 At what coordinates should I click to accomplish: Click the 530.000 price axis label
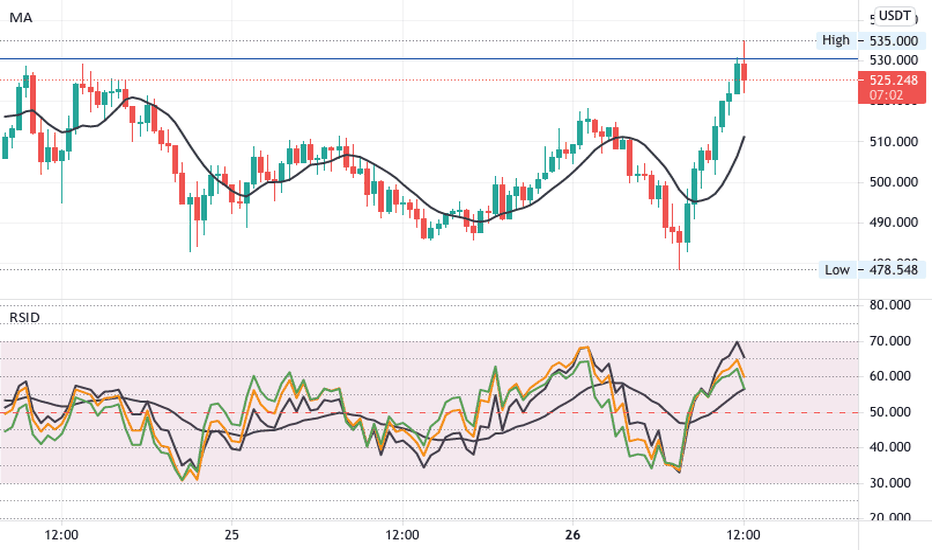[x=893, y=61]
